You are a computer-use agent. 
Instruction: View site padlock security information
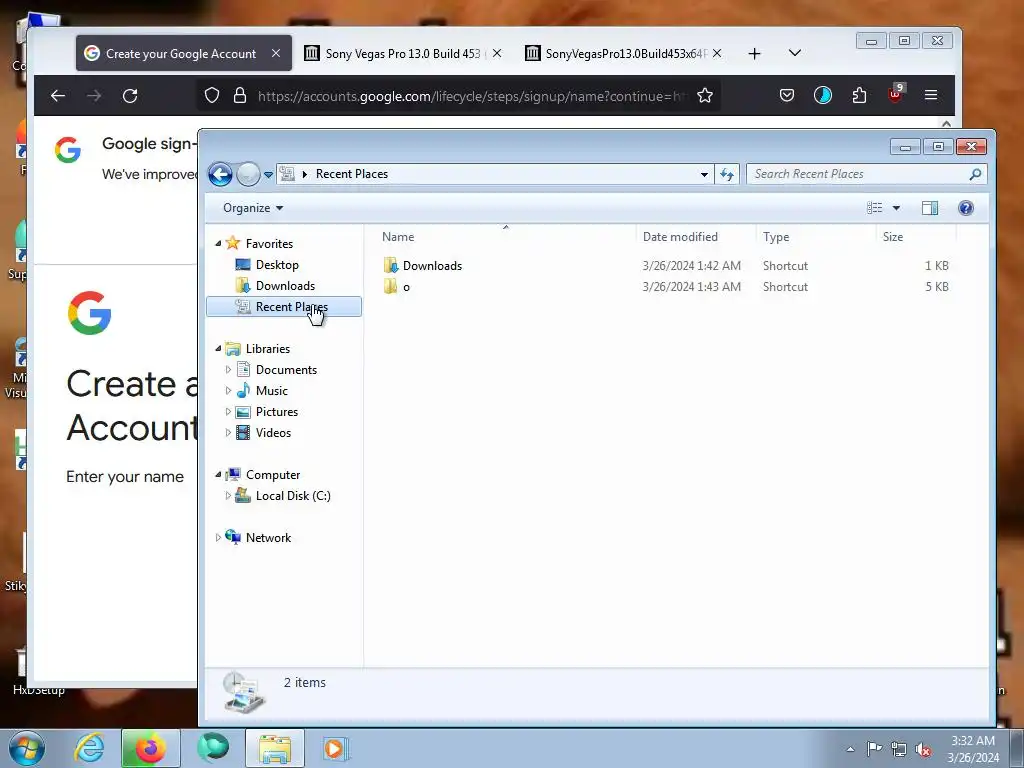(240, 96)
